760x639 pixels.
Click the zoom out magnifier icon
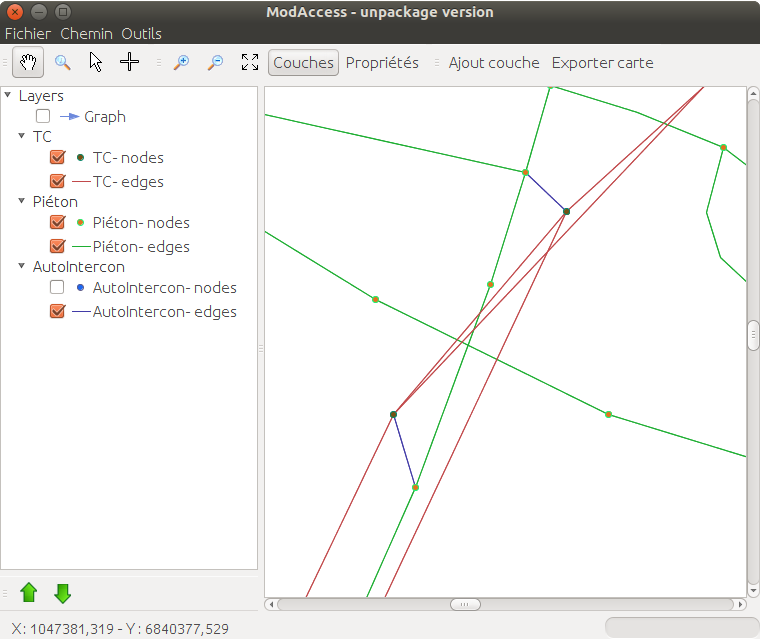[216, 63]
